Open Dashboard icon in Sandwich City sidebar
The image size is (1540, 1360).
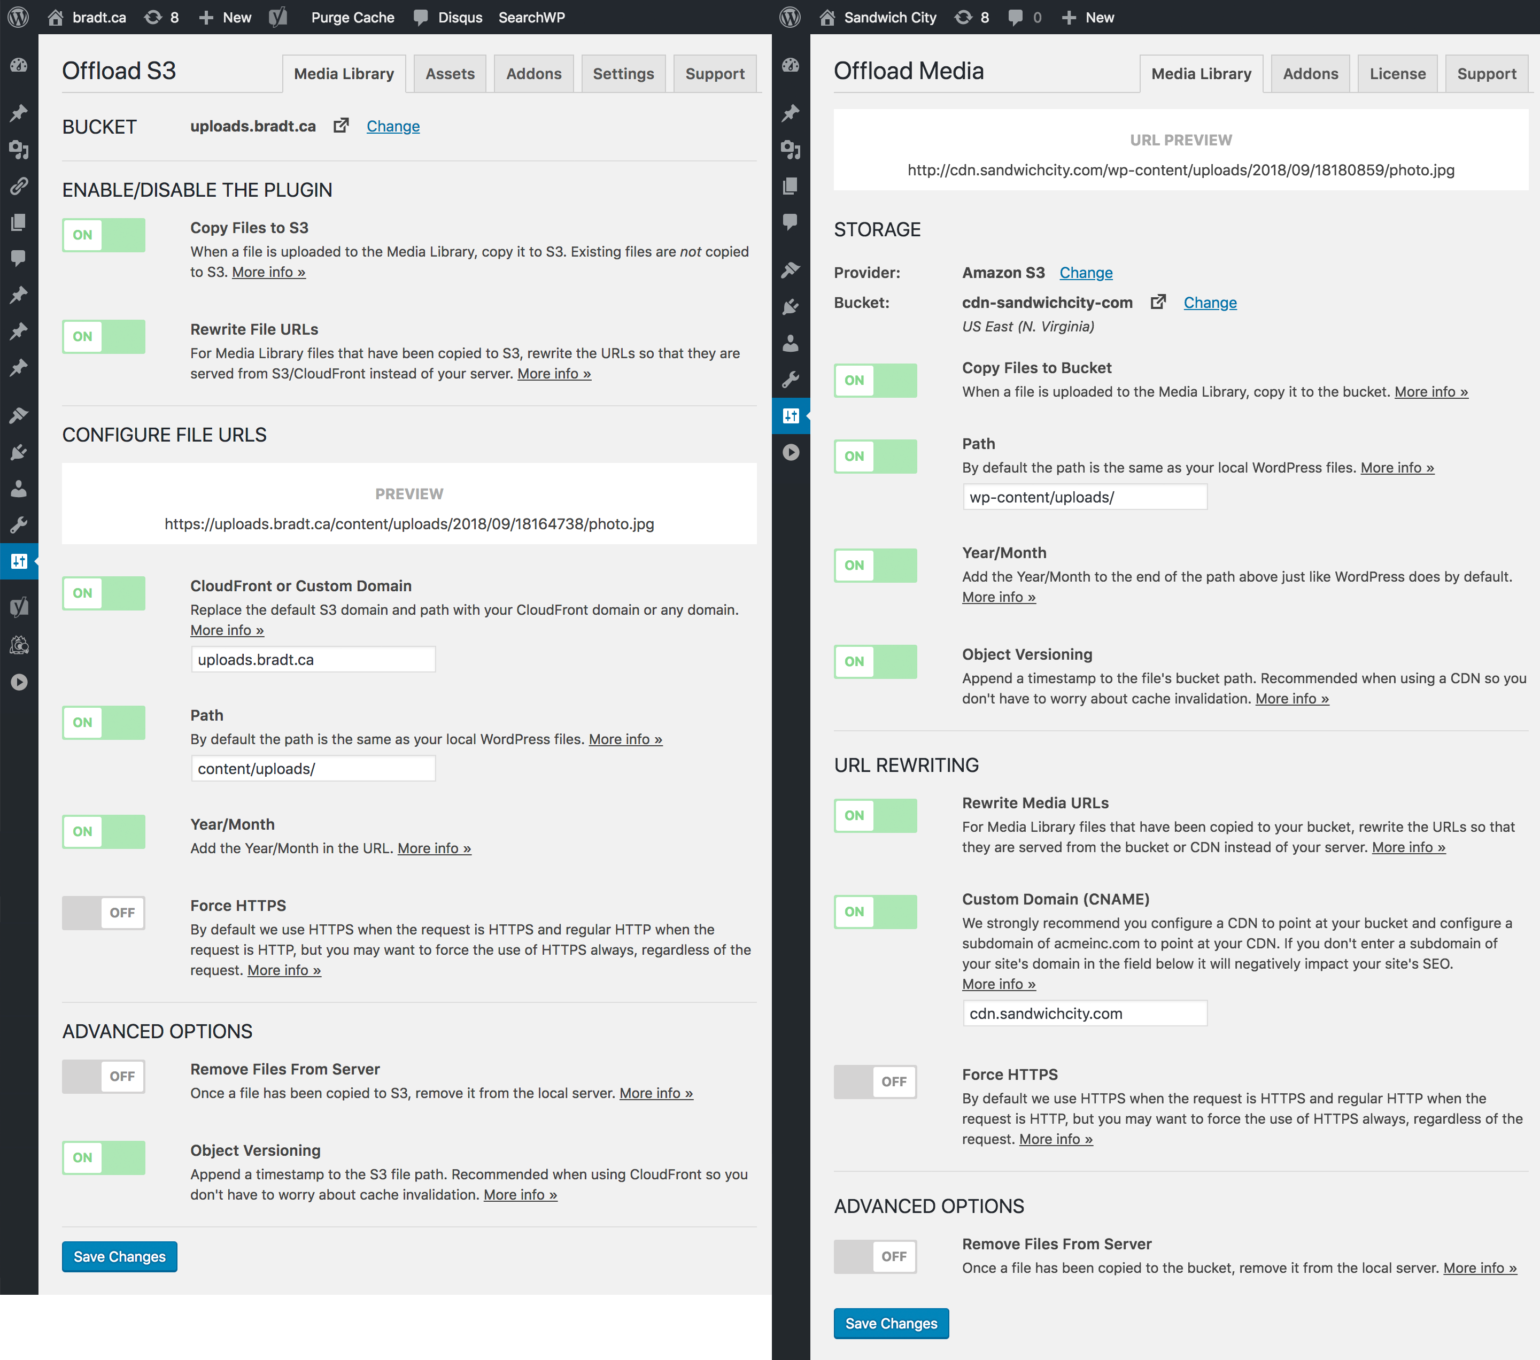790,66
